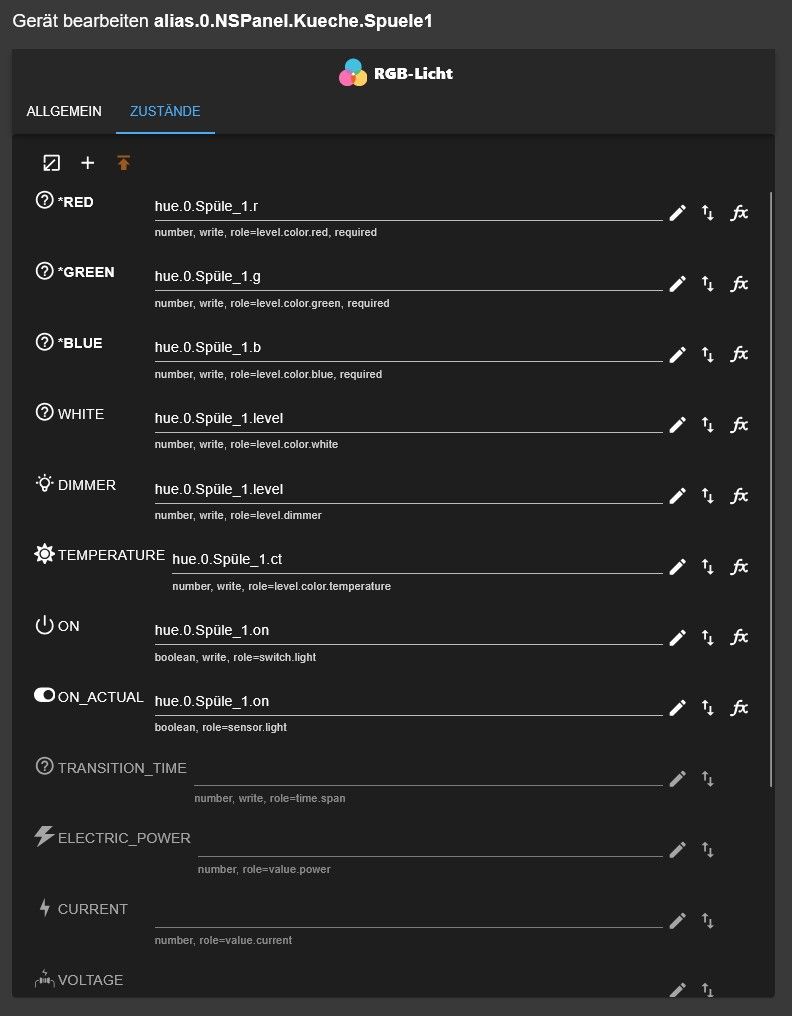Click the swap arrows icon for BLUE state
This screenshot has width=792, height=1016.
click(x=708, y=354)
